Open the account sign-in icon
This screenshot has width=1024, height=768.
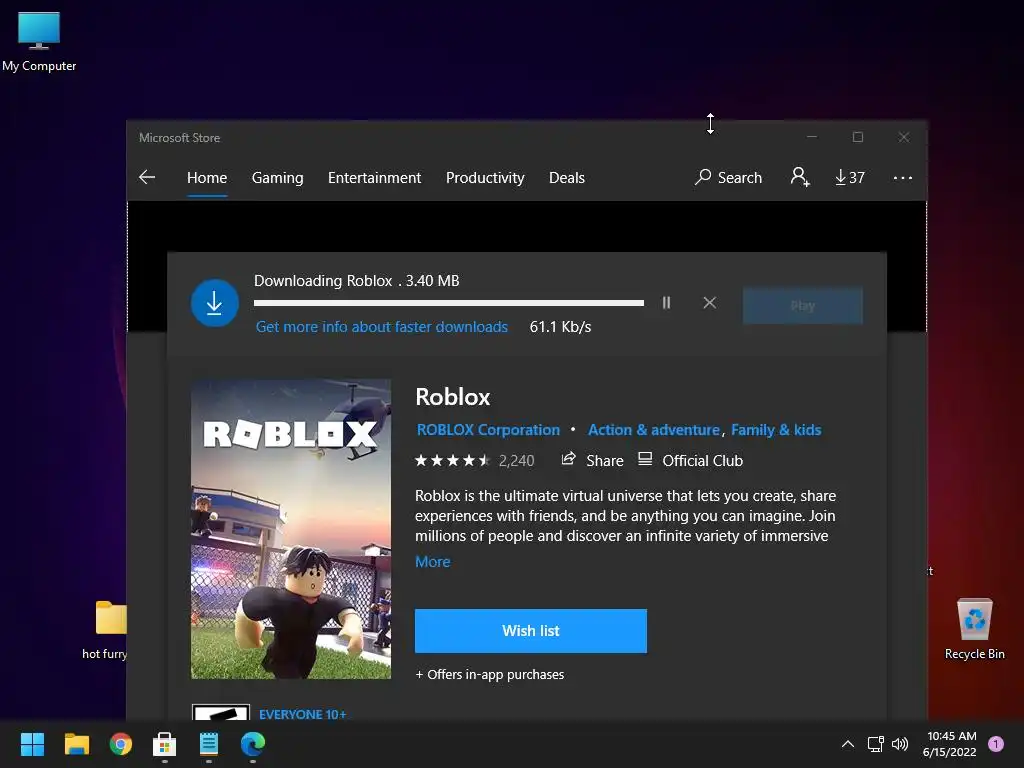click(x=800, y=177)
